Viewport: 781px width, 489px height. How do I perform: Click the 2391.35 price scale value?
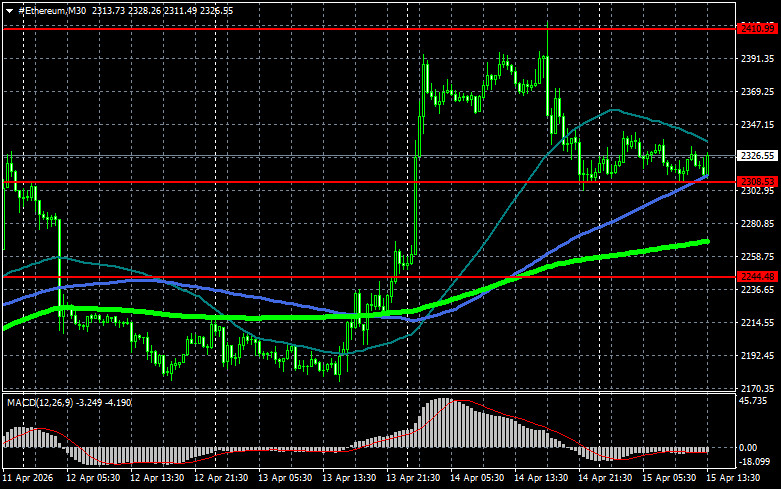coord(758,59)
